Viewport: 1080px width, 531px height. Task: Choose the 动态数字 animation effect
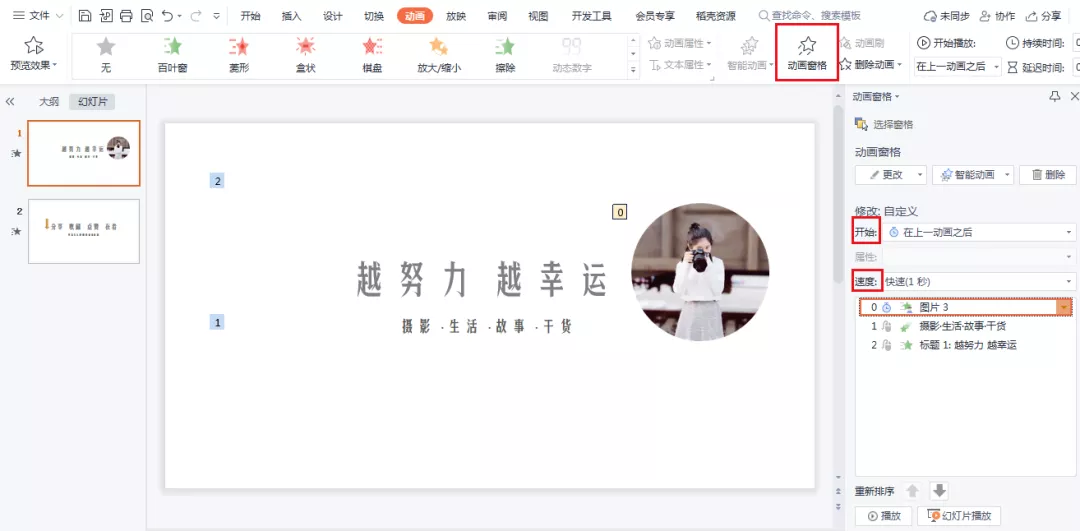pyautogui.click(x=572, y=55)
